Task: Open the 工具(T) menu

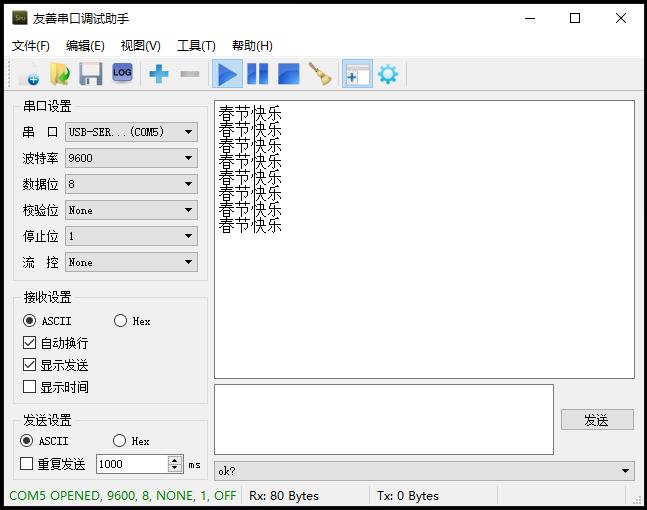Action: point(196,46)
